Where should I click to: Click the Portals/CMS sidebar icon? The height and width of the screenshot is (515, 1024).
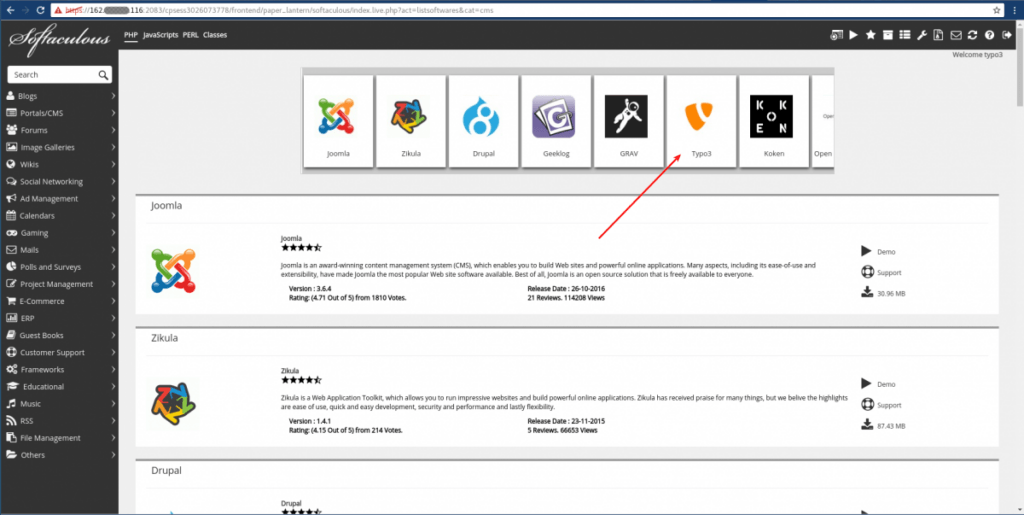tap(11, 113)
